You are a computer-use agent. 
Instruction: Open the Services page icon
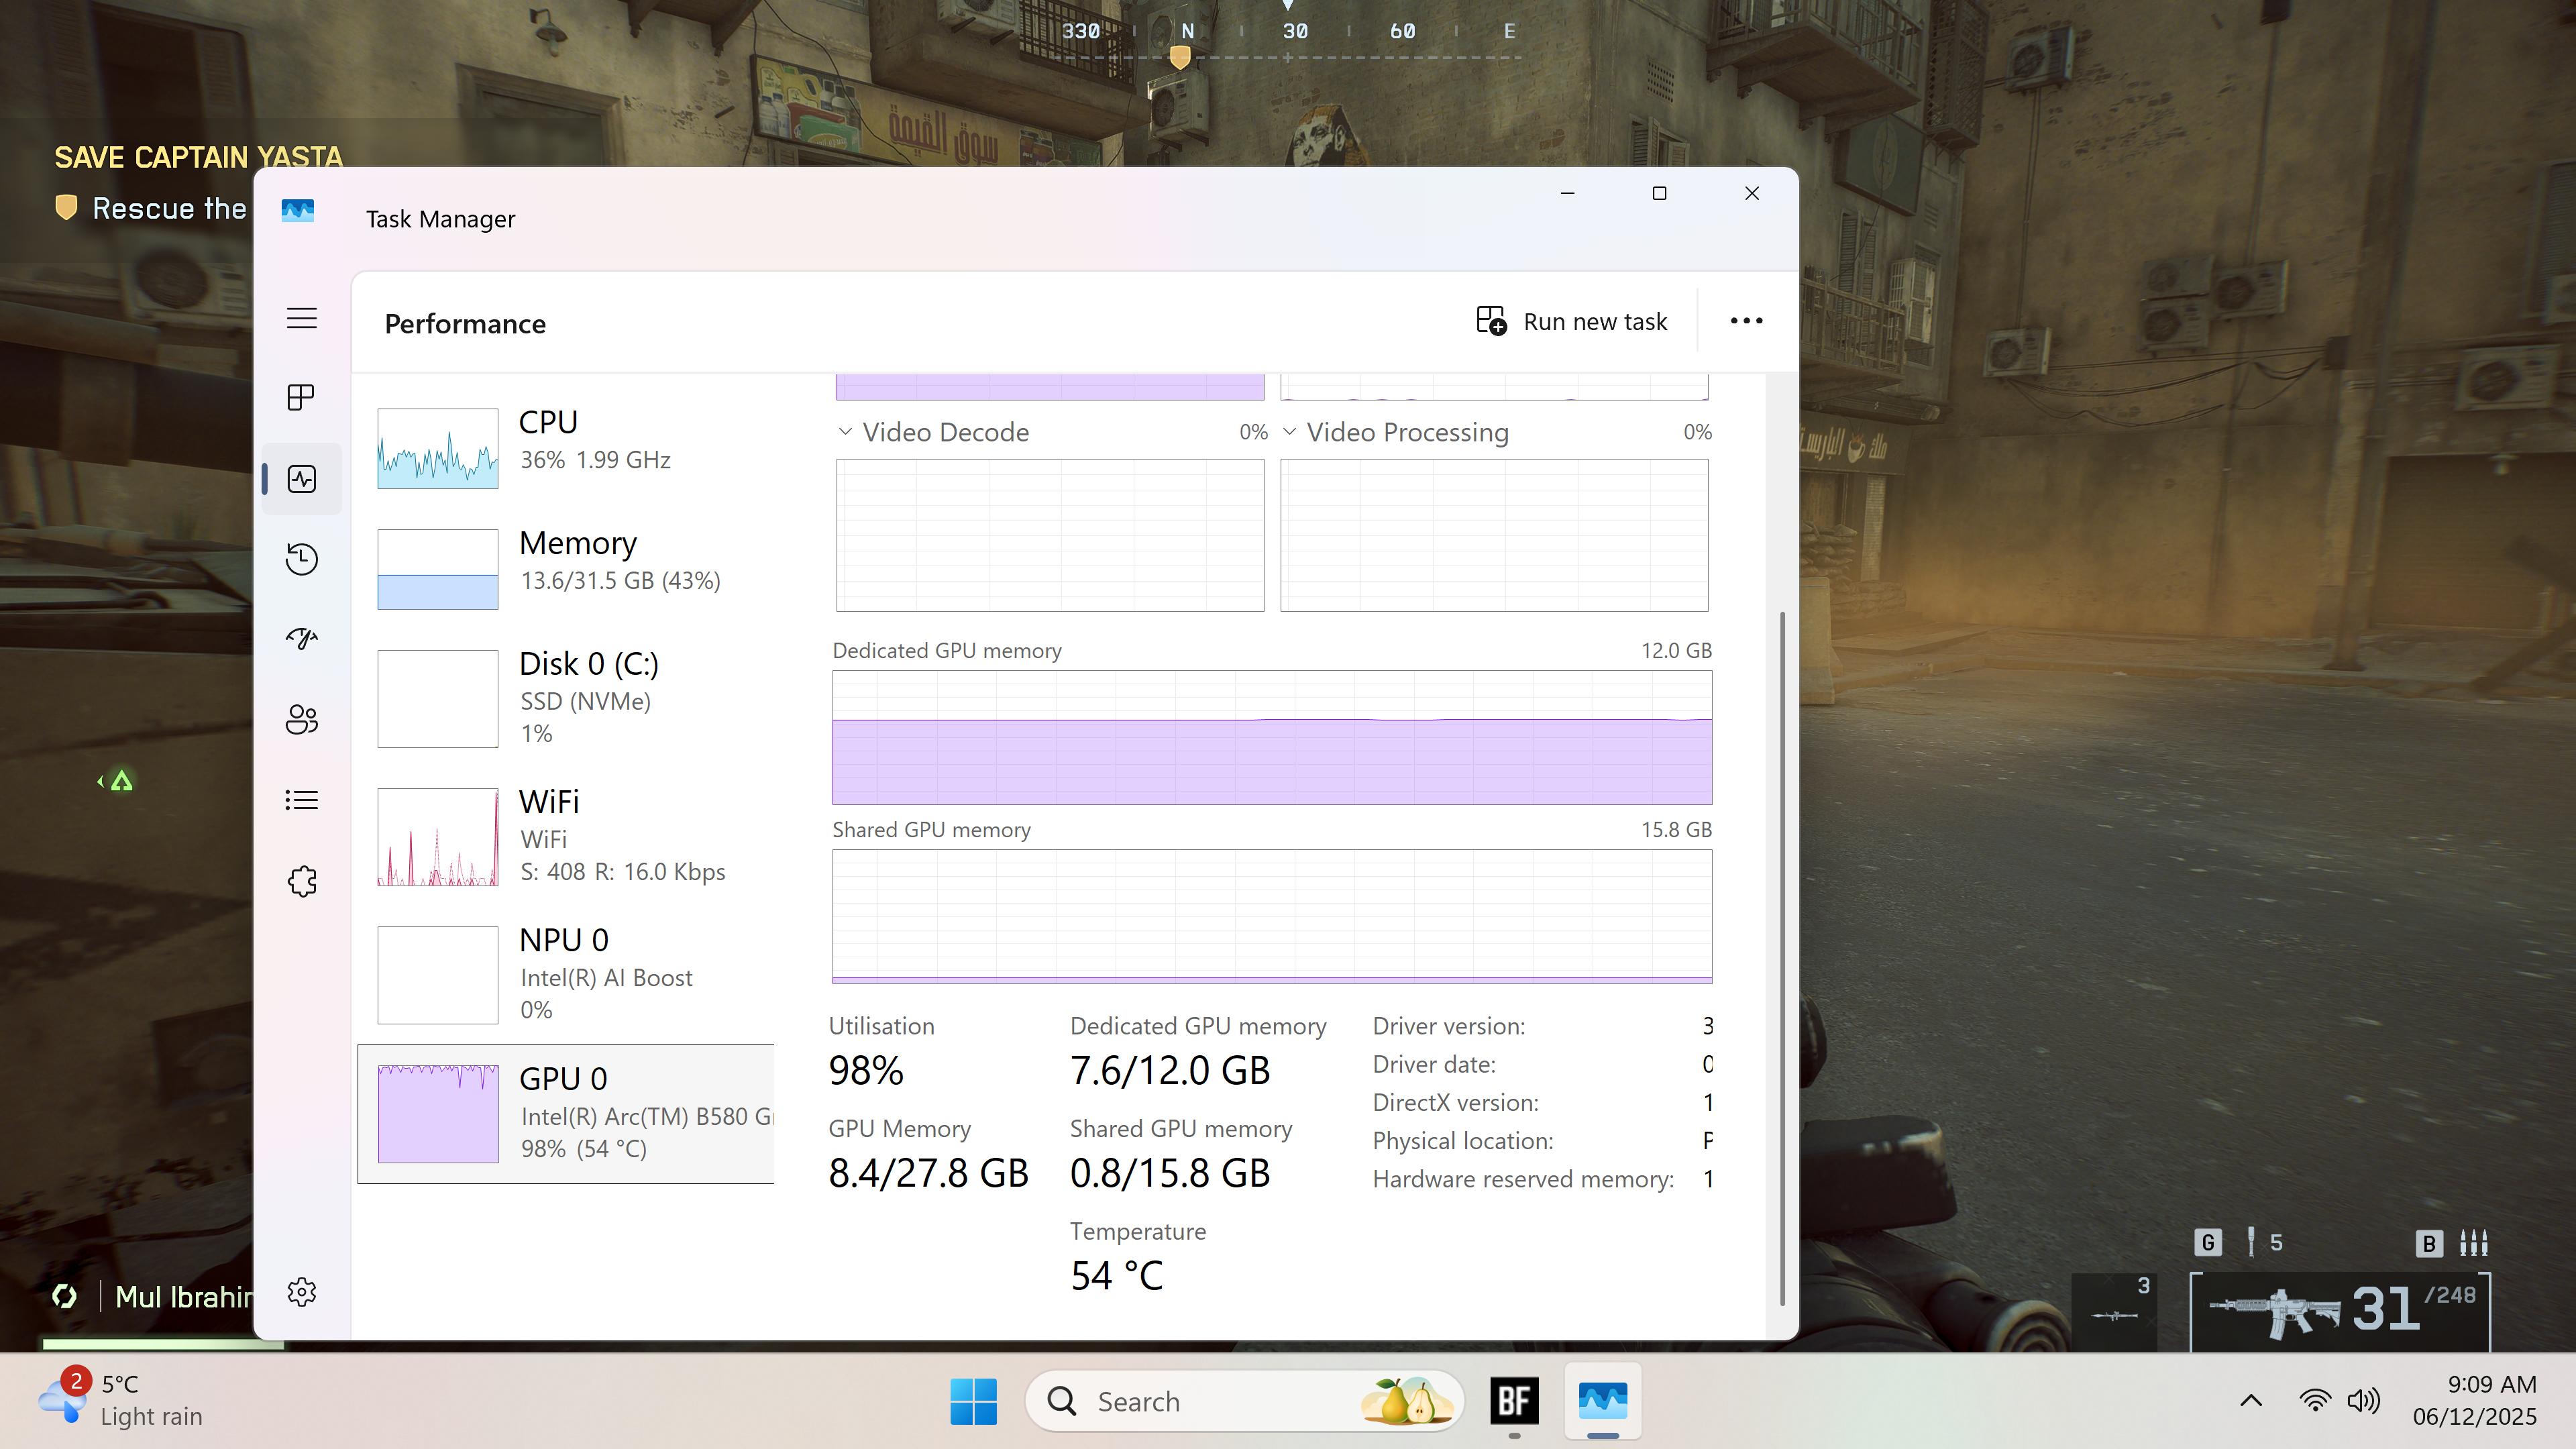302,881
